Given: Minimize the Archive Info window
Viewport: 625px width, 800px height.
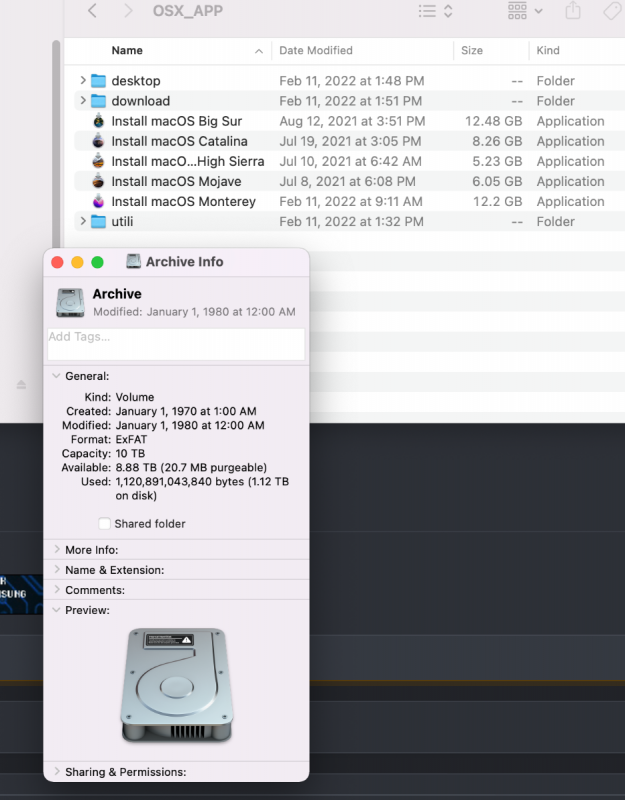Looking at the screenshot, I should point(77,262).
